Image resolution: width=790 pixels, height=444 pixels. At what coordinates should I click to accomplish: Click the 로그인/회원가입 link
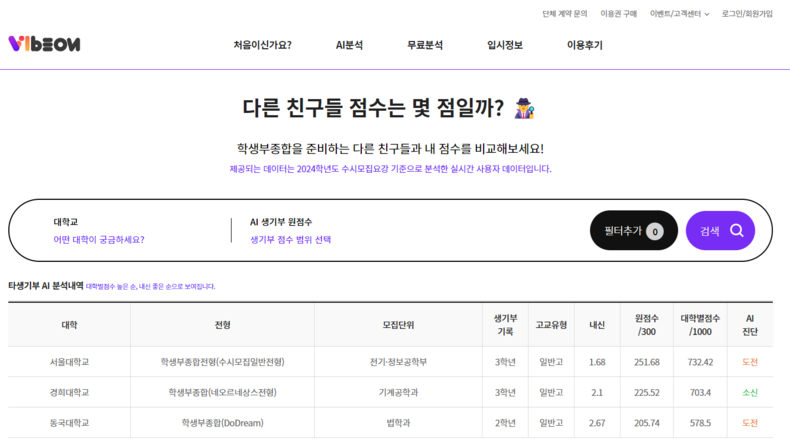coord(747,14)
